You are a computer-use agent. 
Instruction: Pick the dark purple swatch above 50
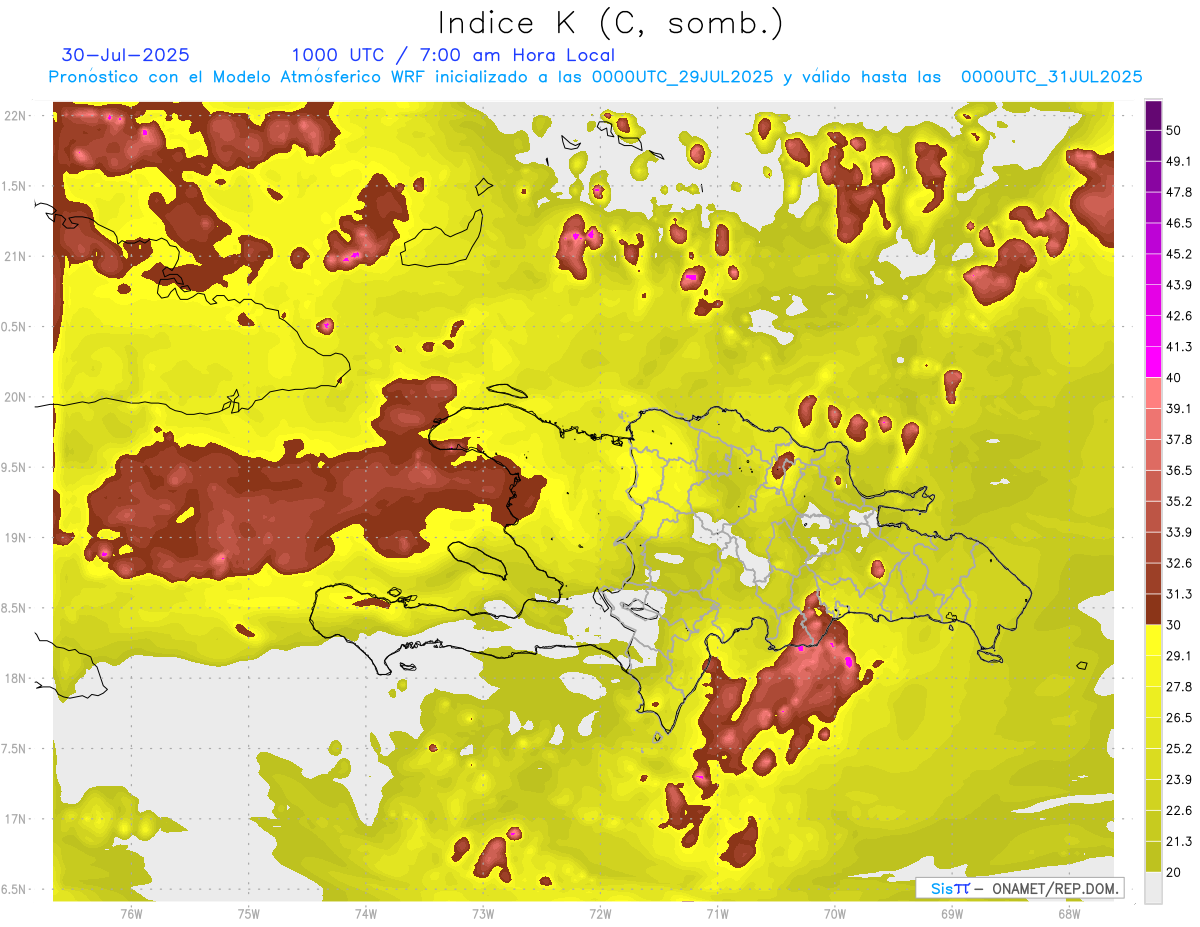coord(1153,115)
